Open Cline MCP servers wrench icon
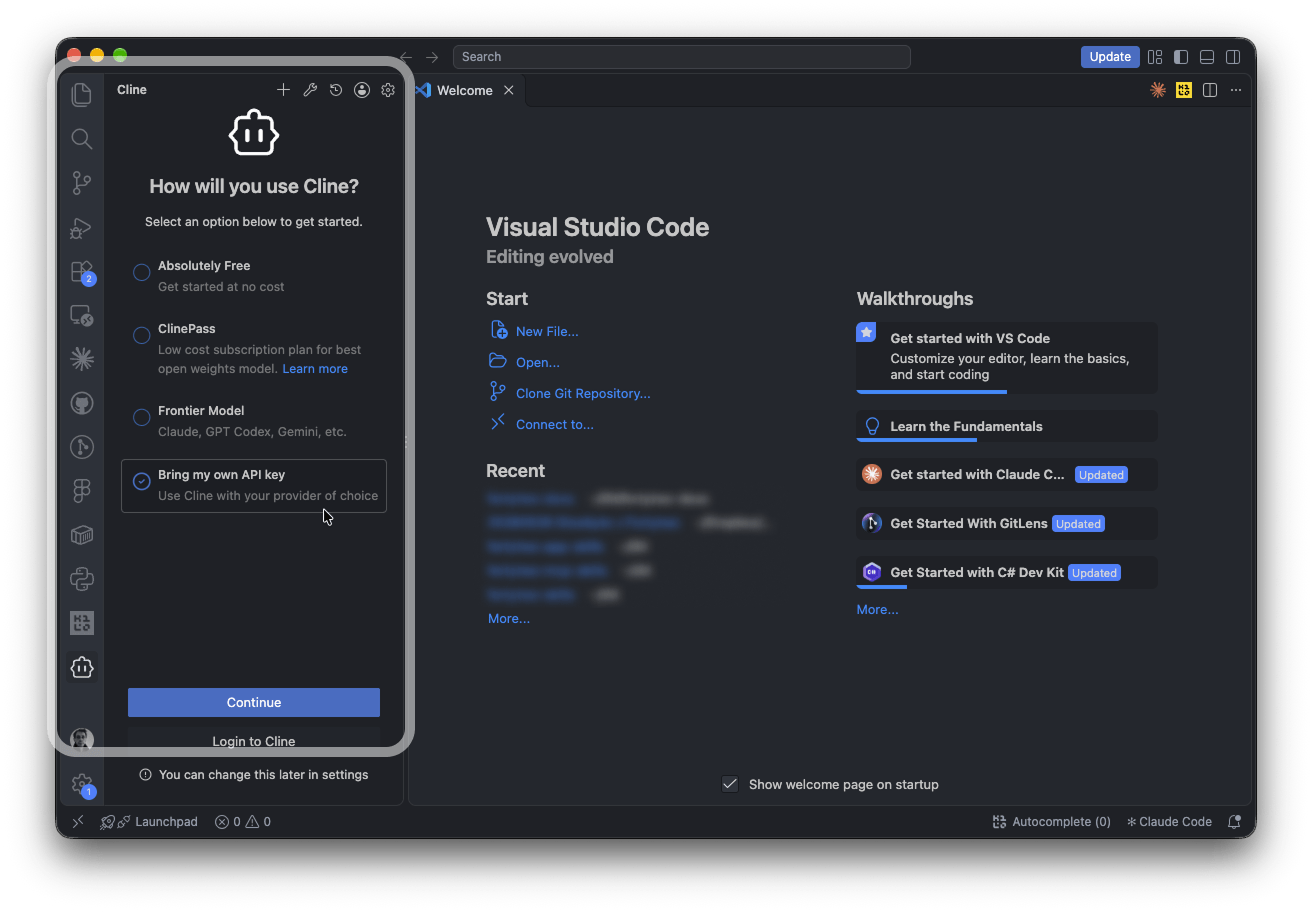This screenshot has height=912, width=1312. click(310, 90)
